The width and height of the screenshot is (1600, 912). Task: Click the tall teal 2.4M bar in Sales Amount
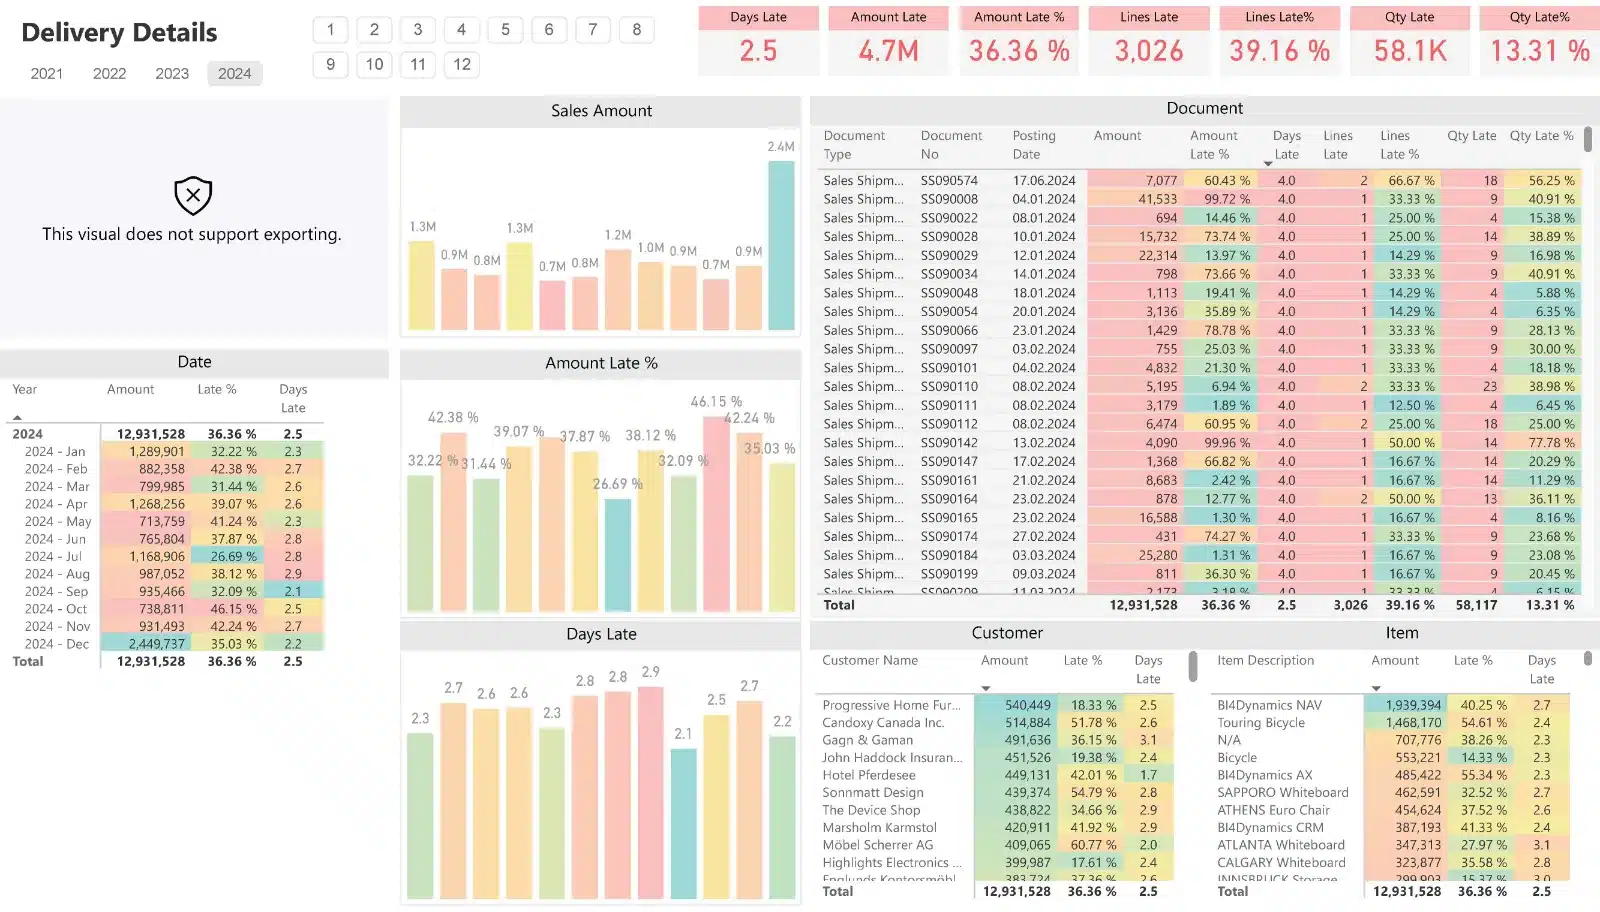(781, 245)
